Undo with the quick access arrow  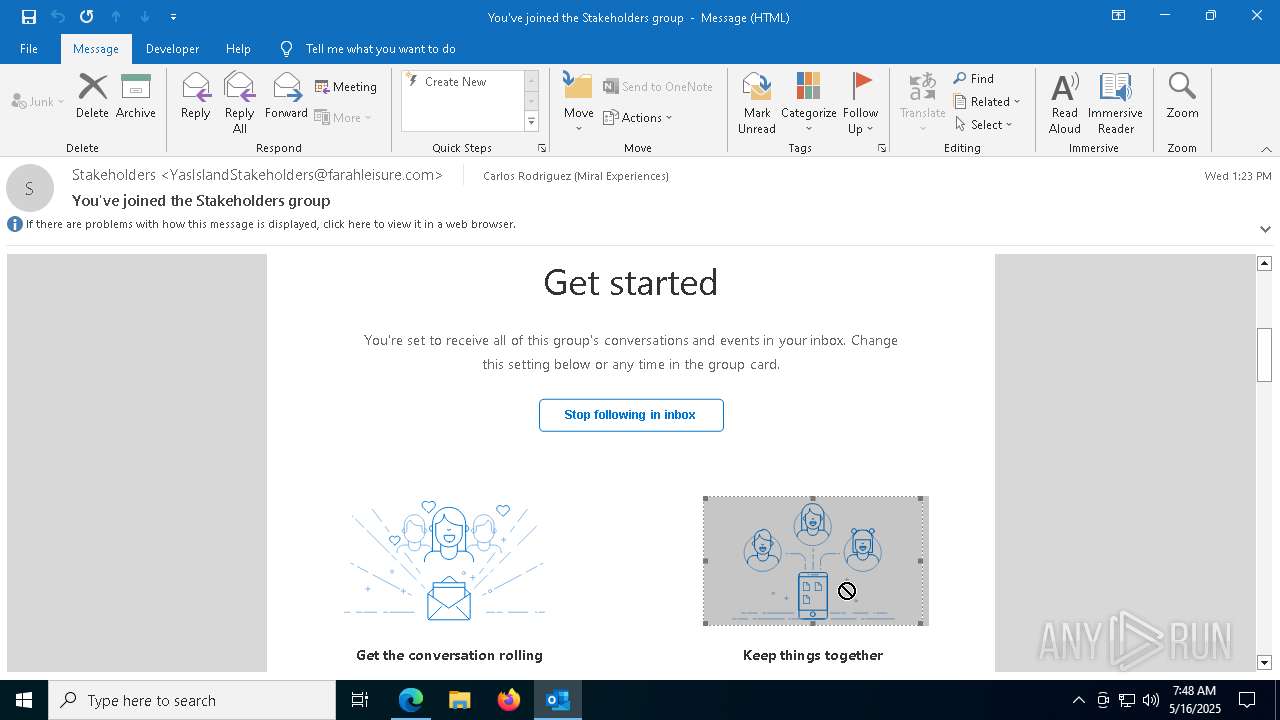(58, 17)
